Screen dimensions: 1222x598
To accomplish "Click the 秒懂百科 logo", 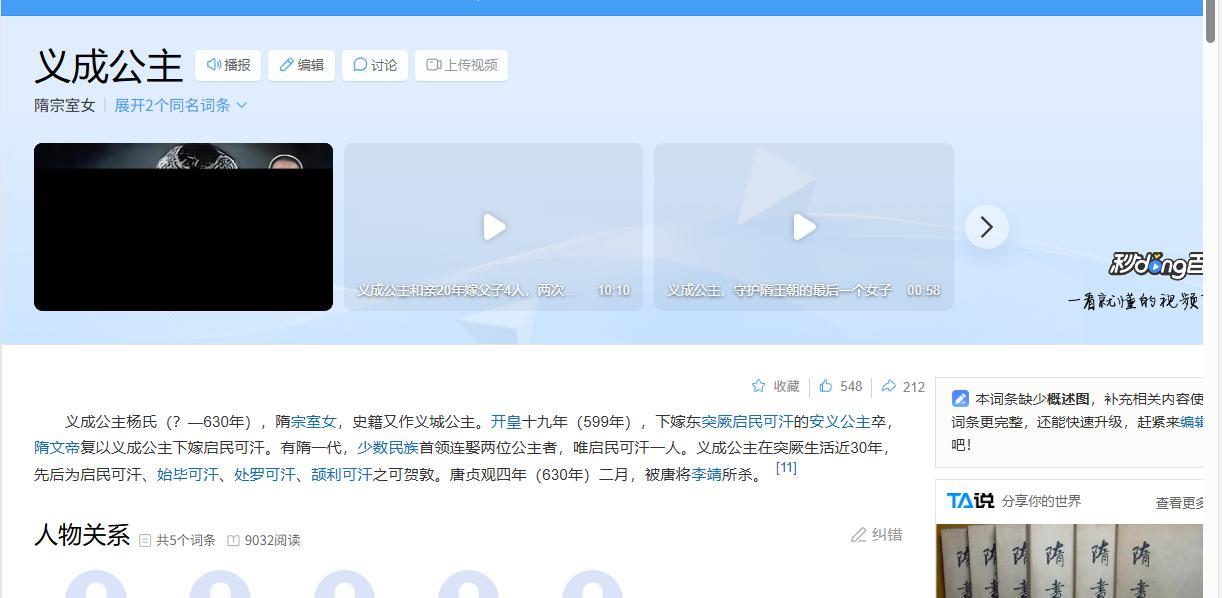I will [x=1155, y=264].
